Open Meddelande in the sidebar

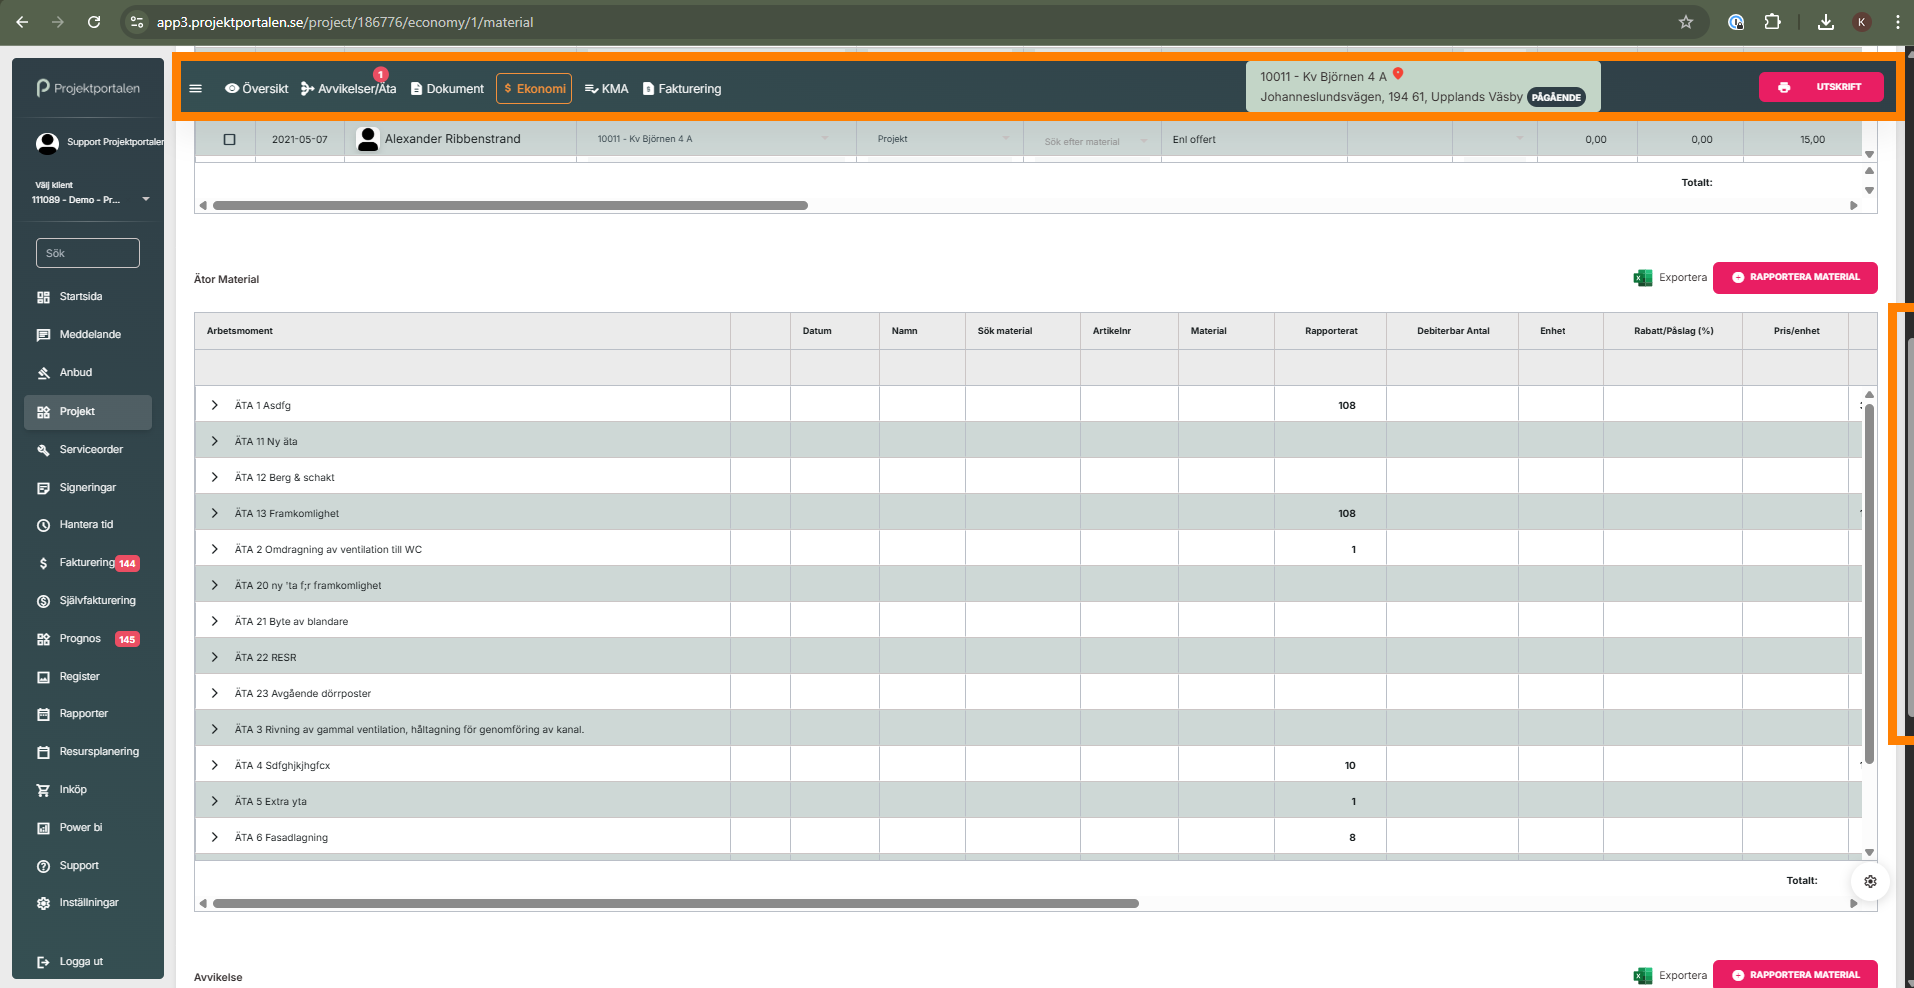pos(88,335)
